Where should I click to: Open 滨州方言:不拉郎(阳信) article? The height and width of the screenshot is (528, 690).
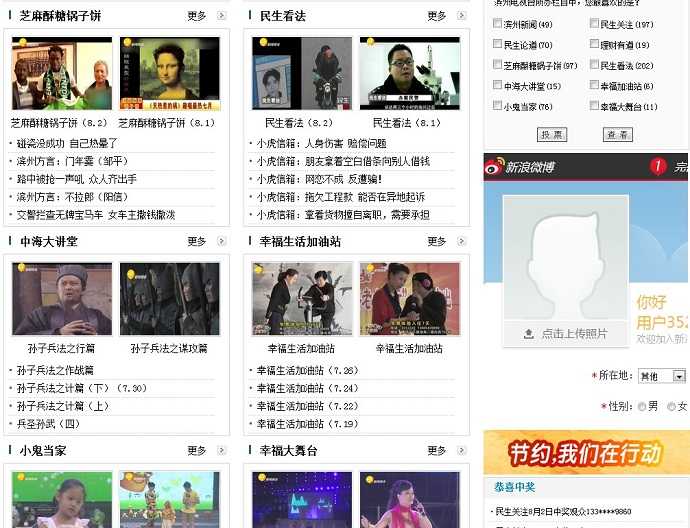click(72, 197)
